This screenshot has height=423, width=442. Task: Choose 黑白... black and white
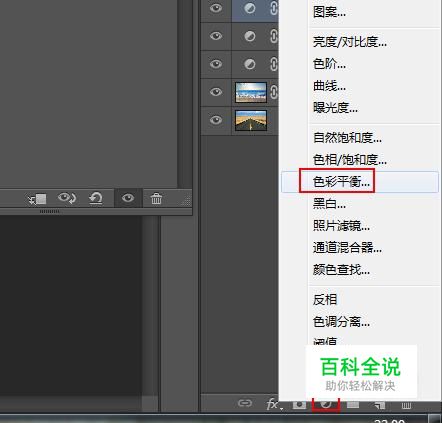(329, 203)
